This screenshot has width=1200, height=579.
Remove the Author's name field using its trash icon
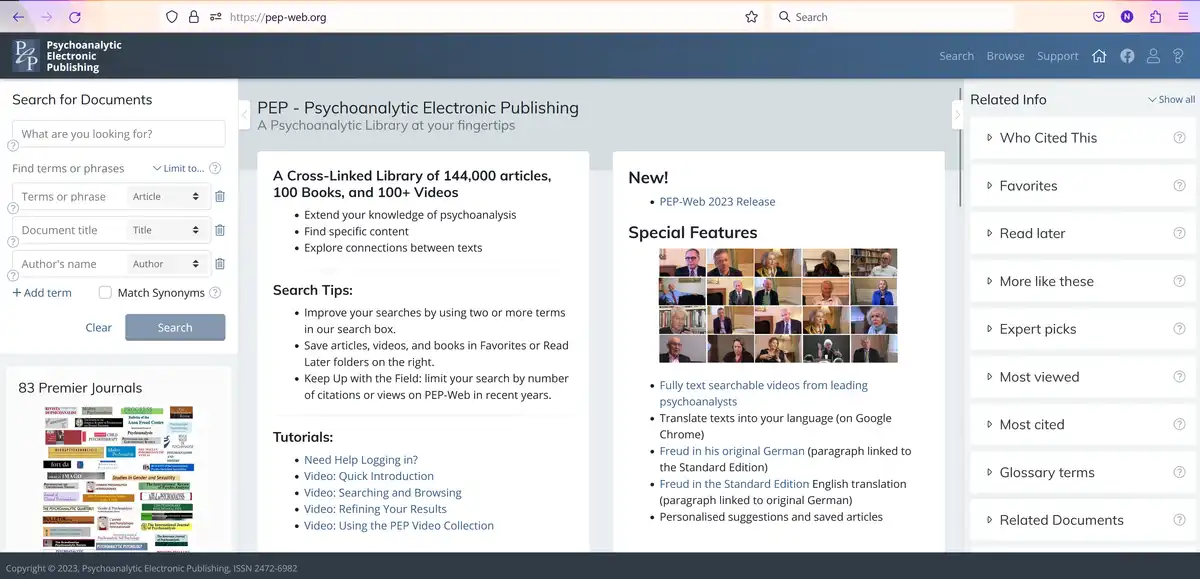[x=219, y=263]
